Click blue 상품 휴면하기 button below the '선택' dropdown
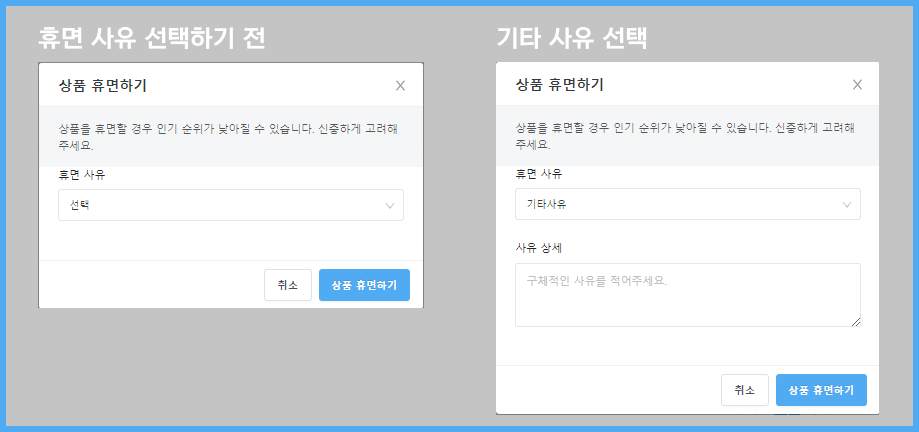The width and height of the screenshot is (919, 432). tap(364, 285)
